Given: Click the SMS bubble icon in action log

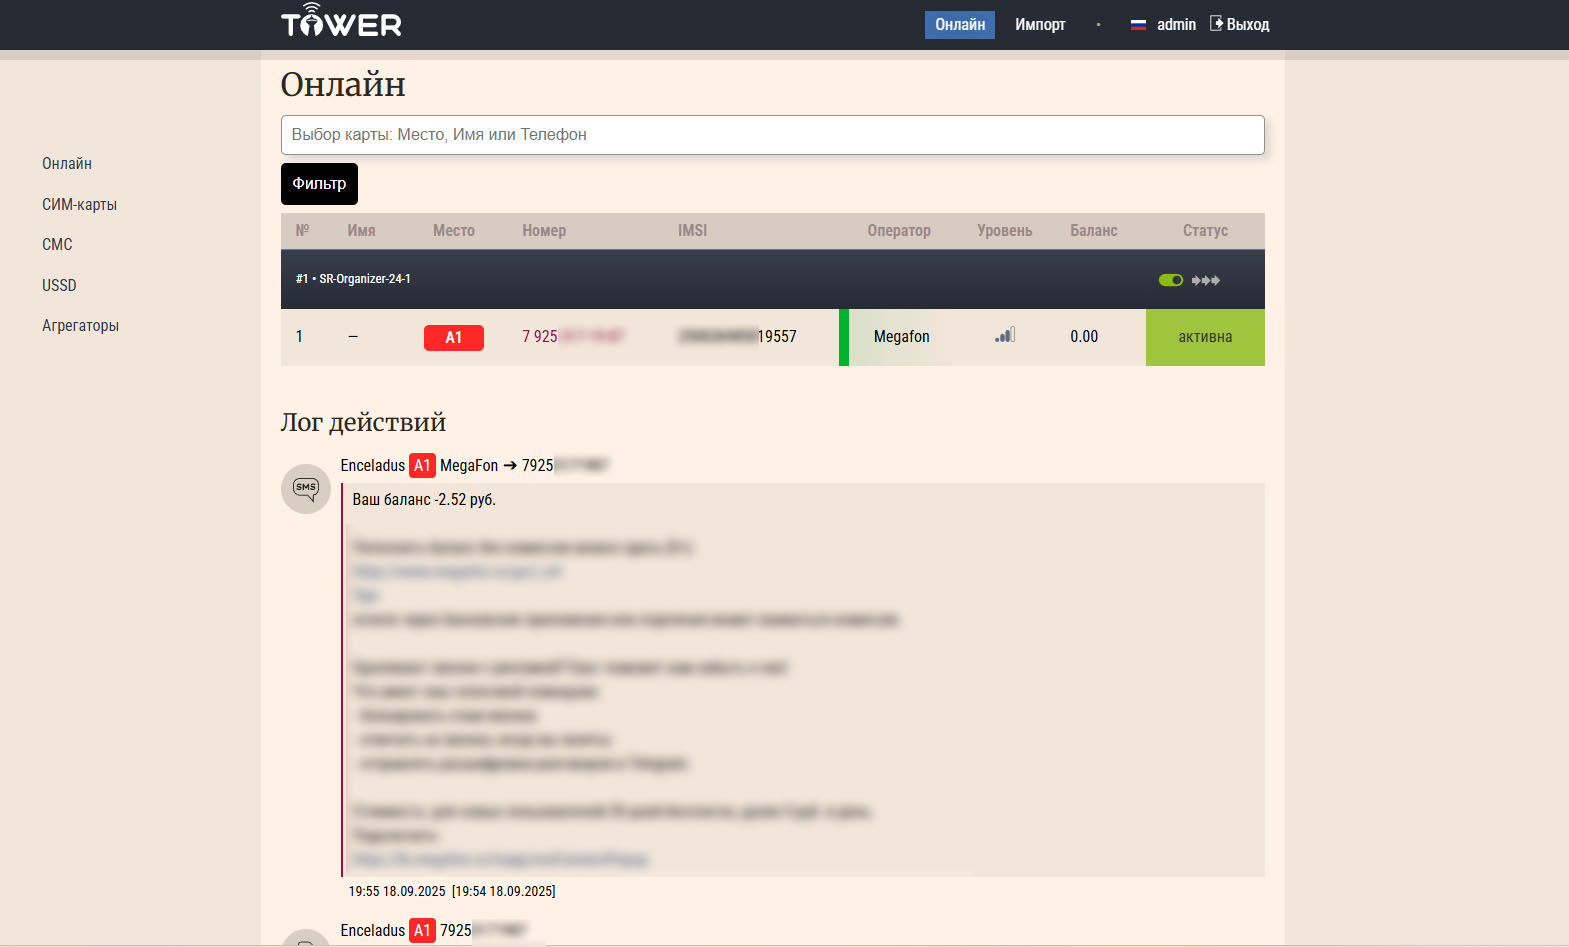Looking at the screenshot, I should tap(306, 489).
